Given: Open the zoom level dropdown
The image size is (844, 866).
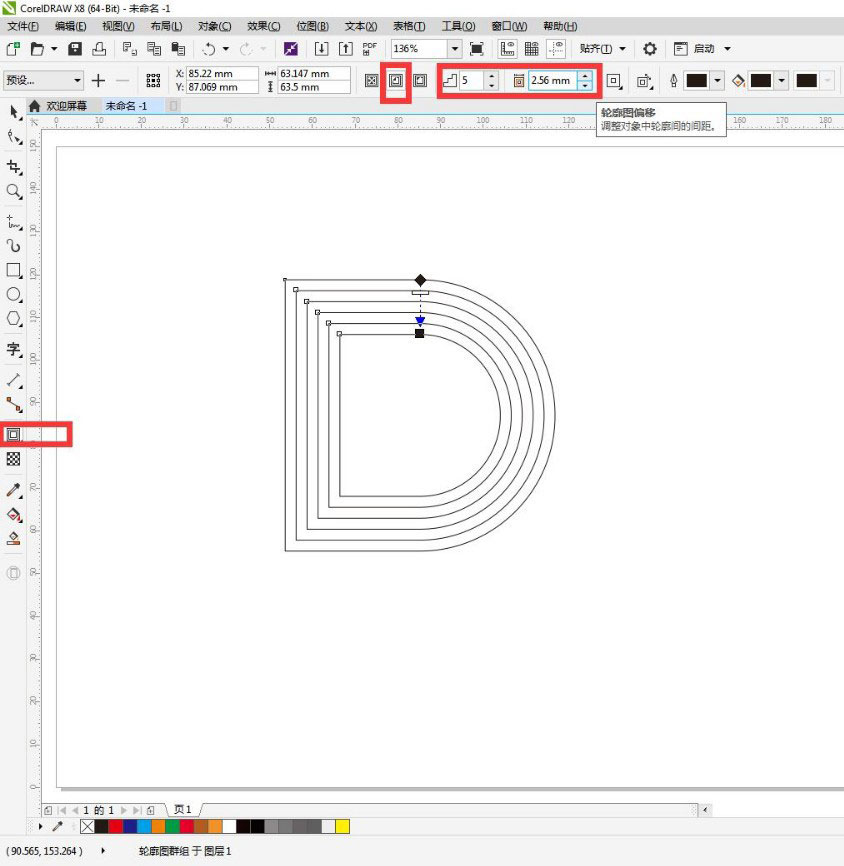Looking at the screenshot, I should tap(454, 48).
